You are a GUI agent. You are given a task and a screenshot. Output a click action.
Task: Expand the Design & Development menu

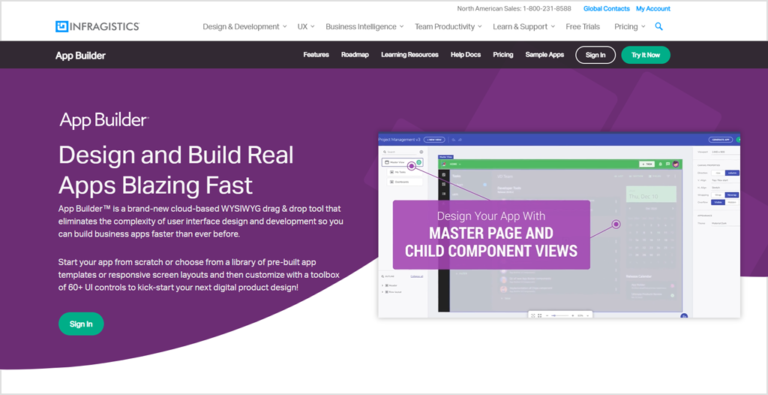coord(245,26)
